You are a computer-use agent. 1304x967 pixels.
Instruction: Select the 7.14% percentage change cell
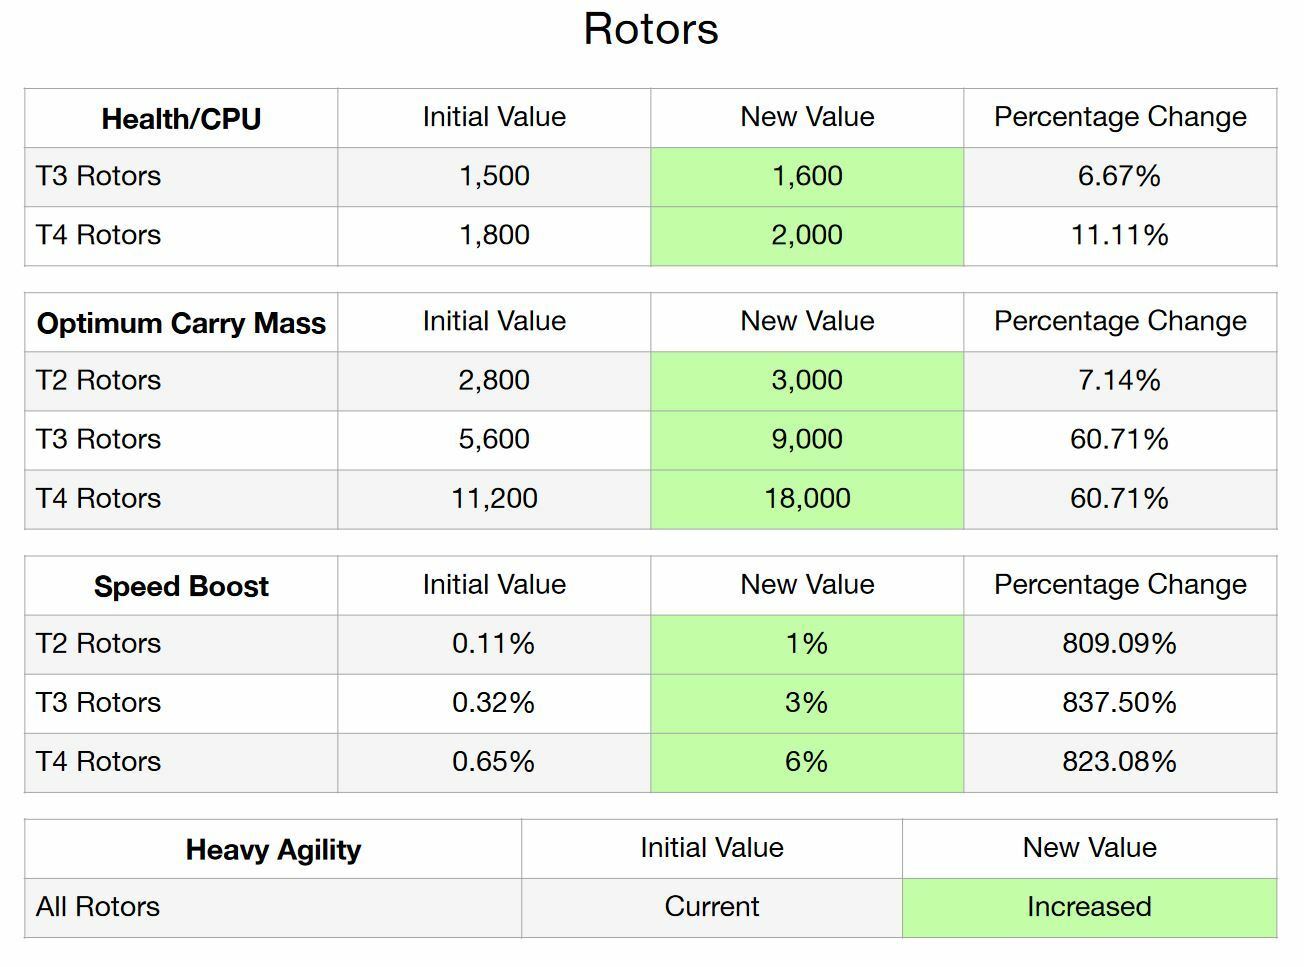[1119, 381]
